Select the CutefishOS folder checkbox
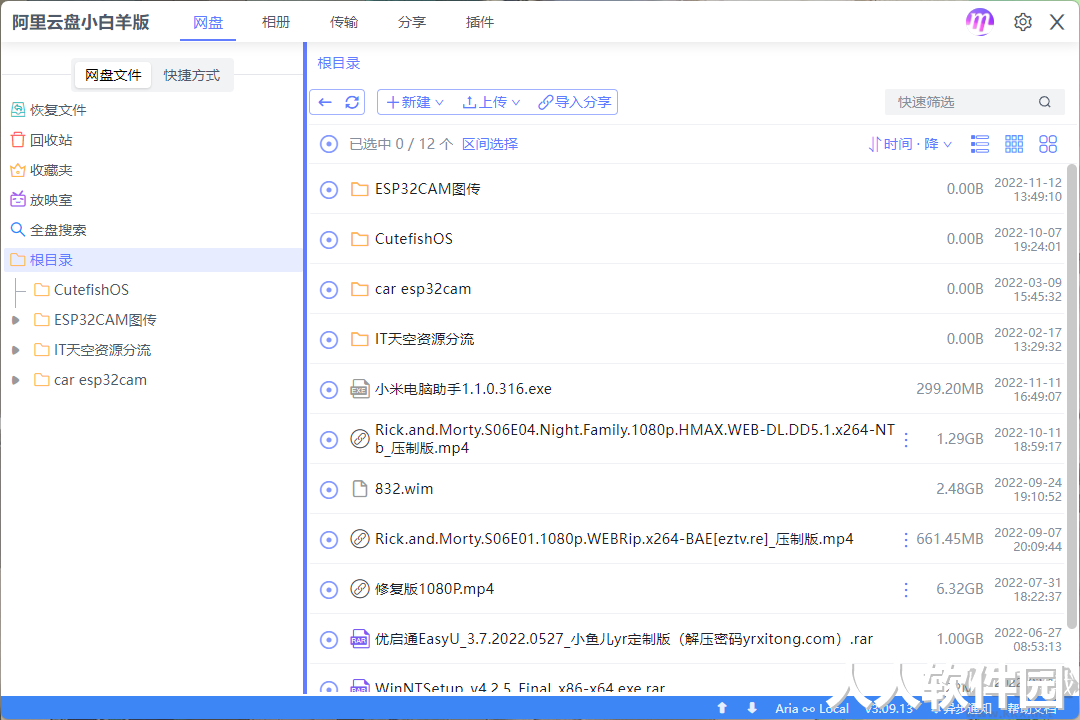Screen dimensions: 1080x720 tap(329, 240)
